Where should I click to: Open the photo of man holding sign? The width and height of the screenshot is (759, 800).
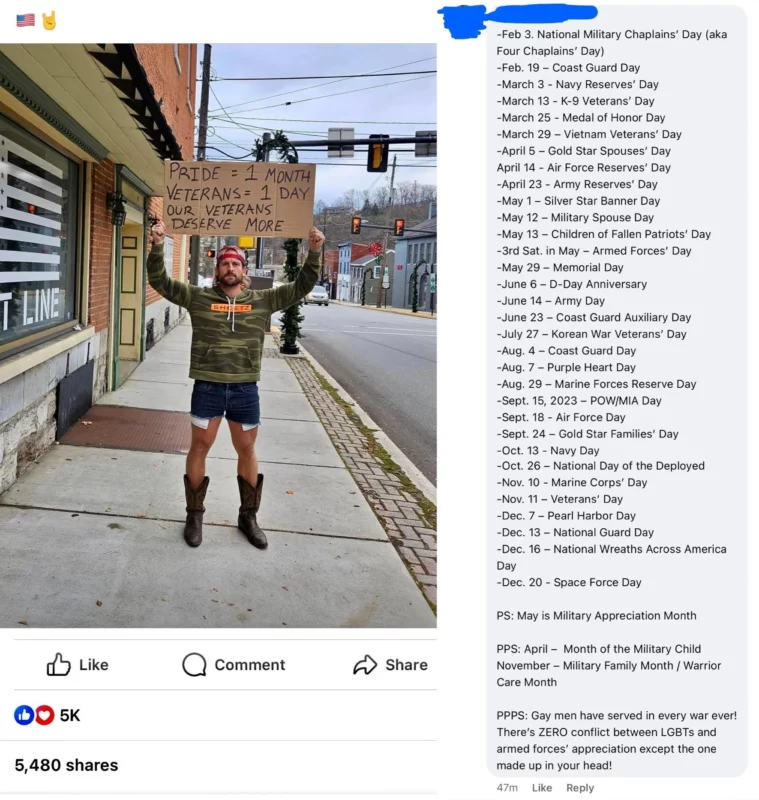tap(218, 335)
